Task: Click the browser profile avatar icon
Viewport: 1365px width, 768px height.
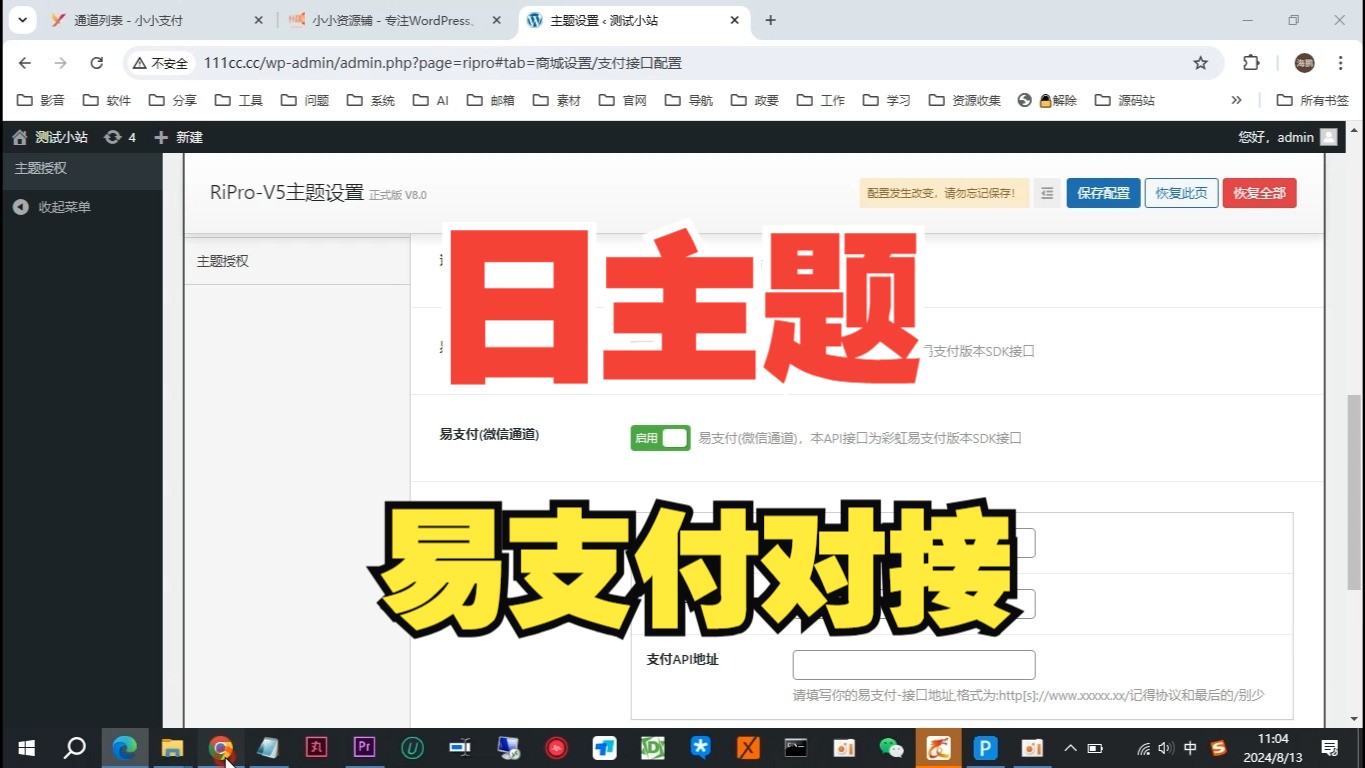Action: tap(1302, 62)
